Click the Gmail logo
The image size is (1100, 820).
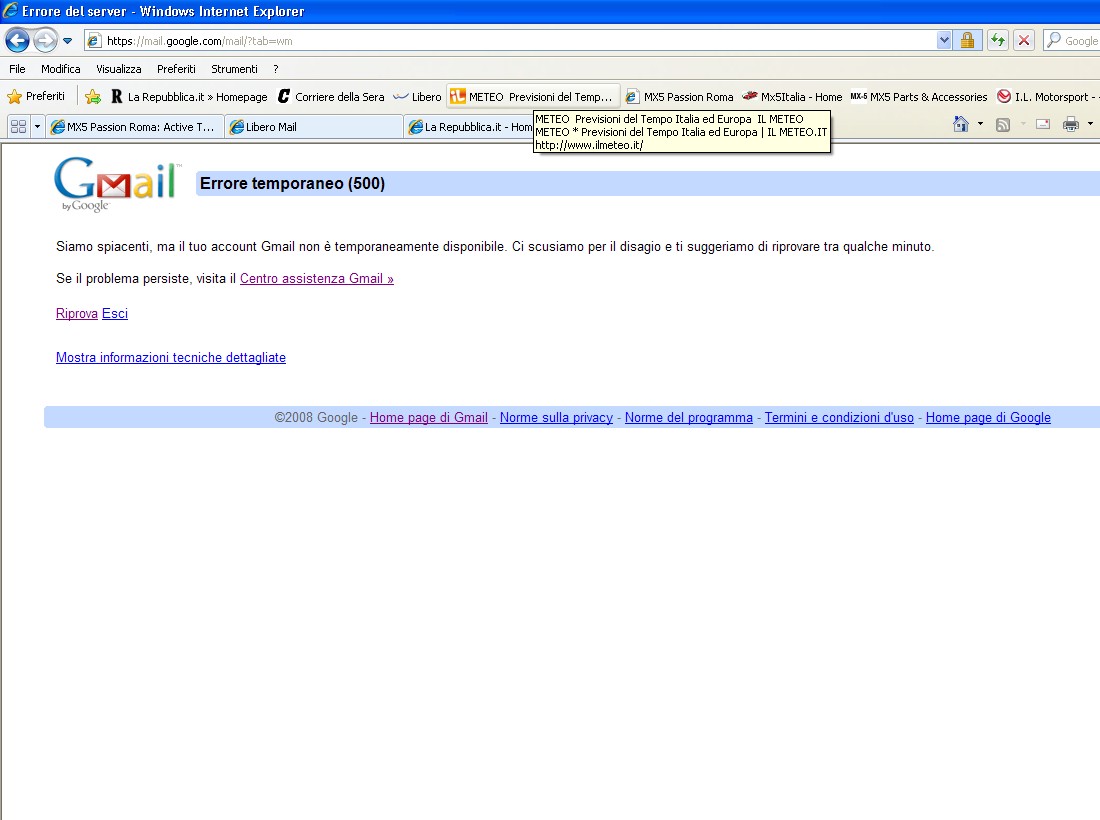pyautogui.click(x=117, y=184)
